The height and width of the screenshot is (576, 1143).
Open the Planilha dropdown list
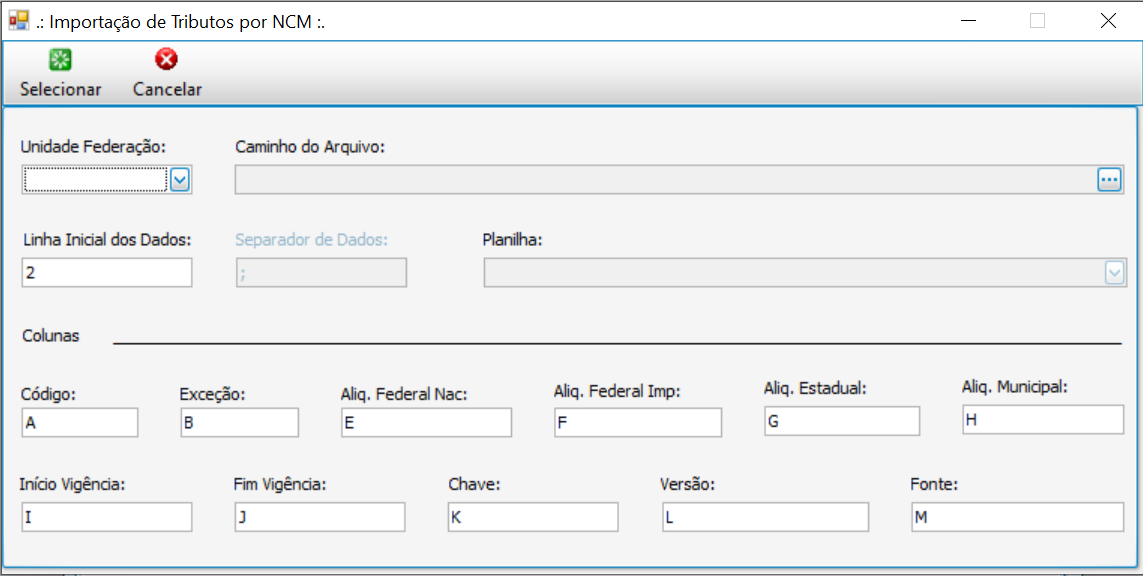tap(1114, 273)
